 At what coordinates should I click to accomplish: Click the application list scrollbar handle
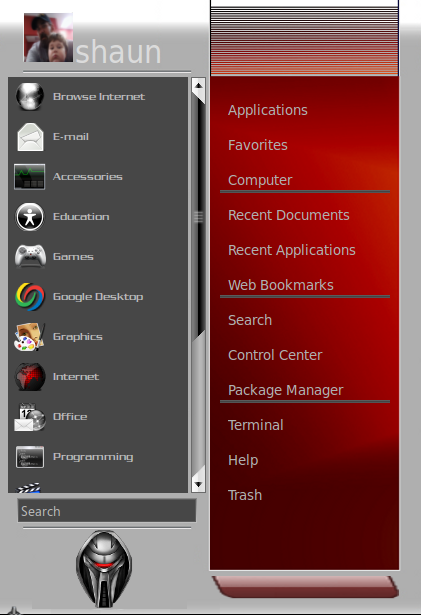[199, 217]
